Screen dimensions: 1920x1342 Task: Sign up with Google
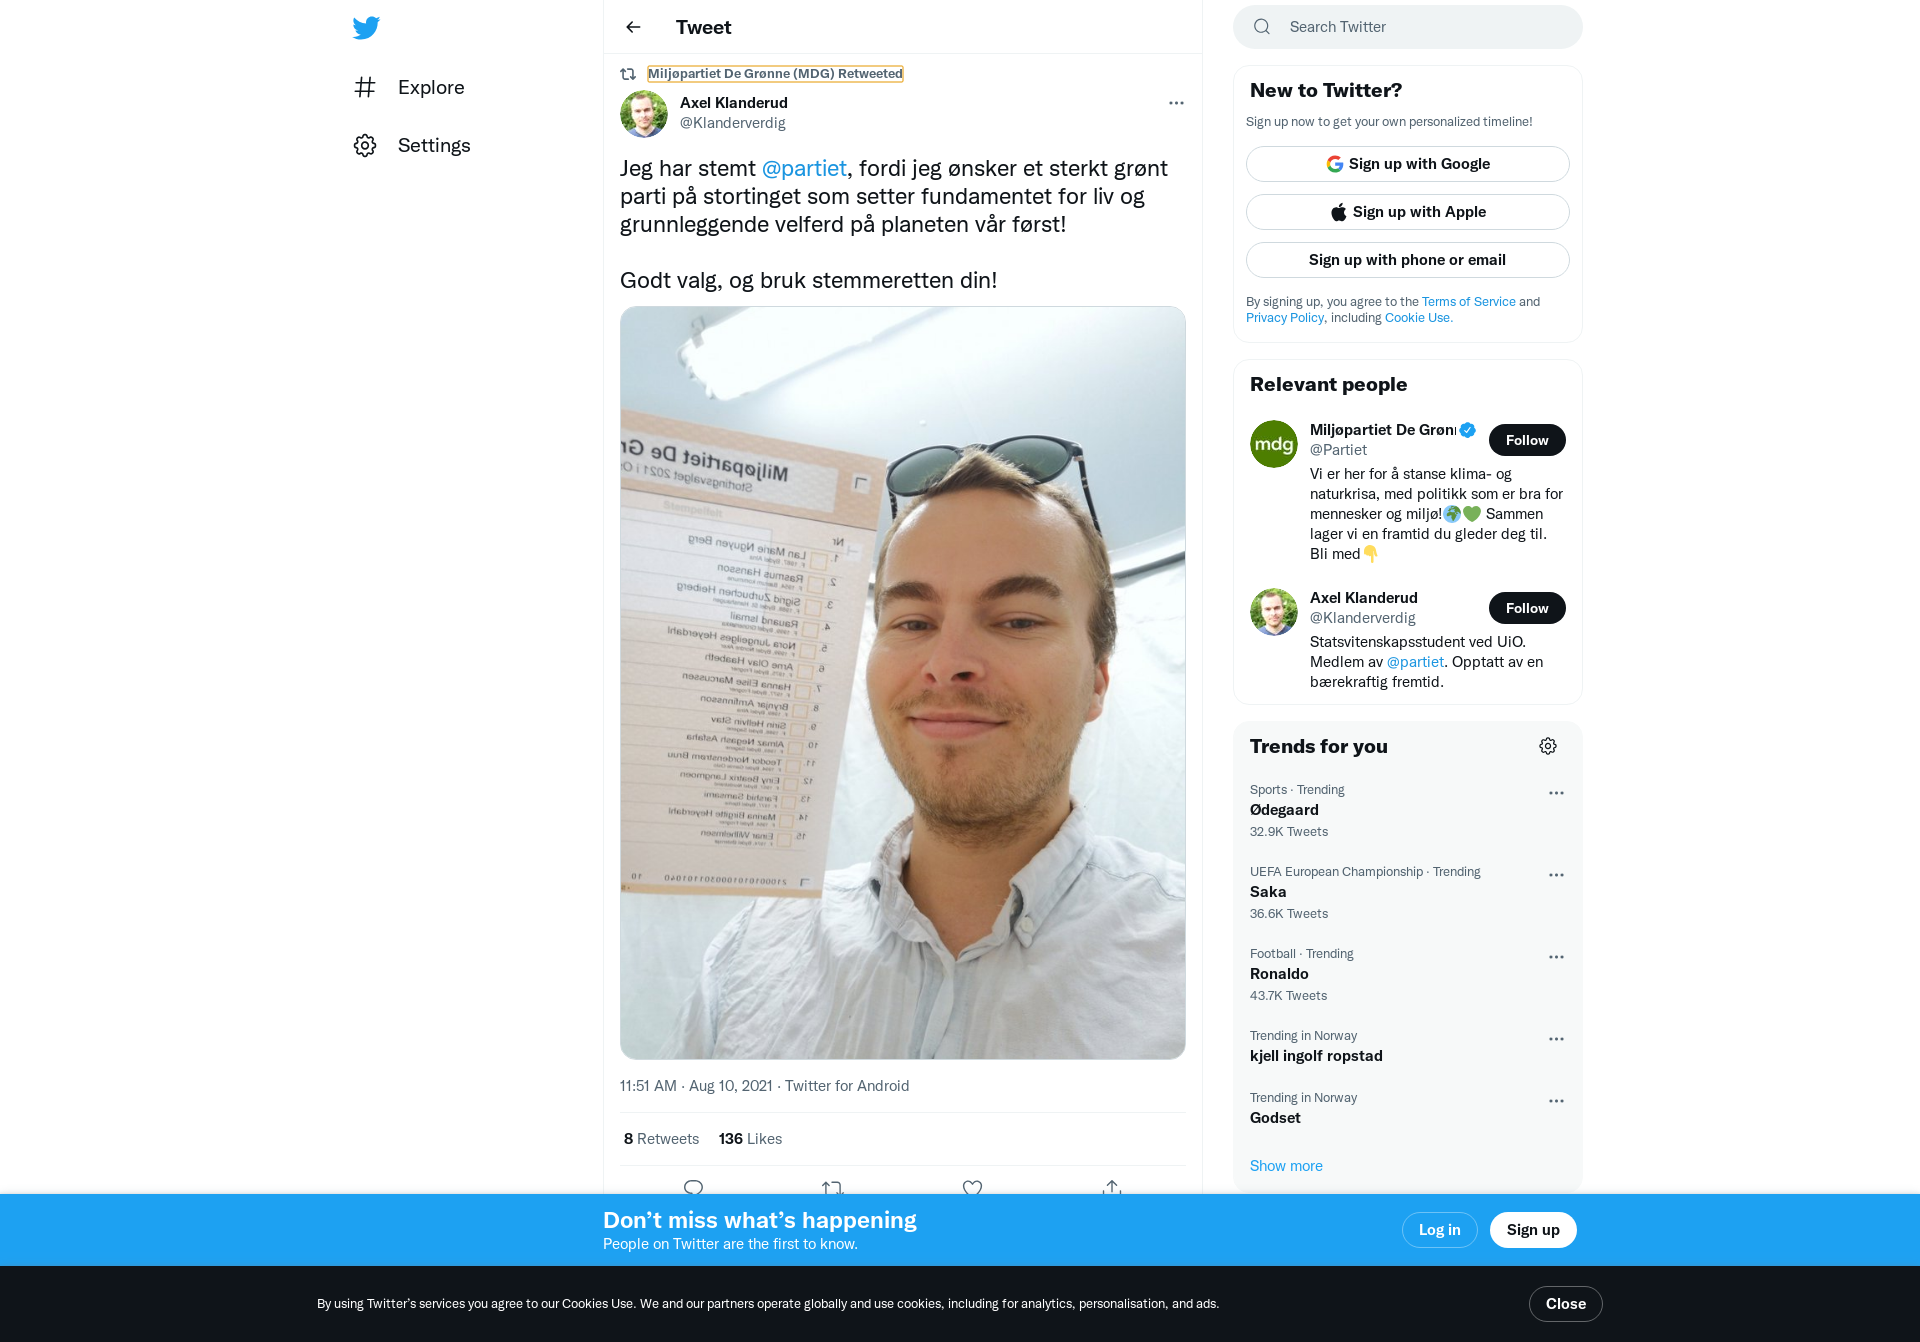point(1408,164)
